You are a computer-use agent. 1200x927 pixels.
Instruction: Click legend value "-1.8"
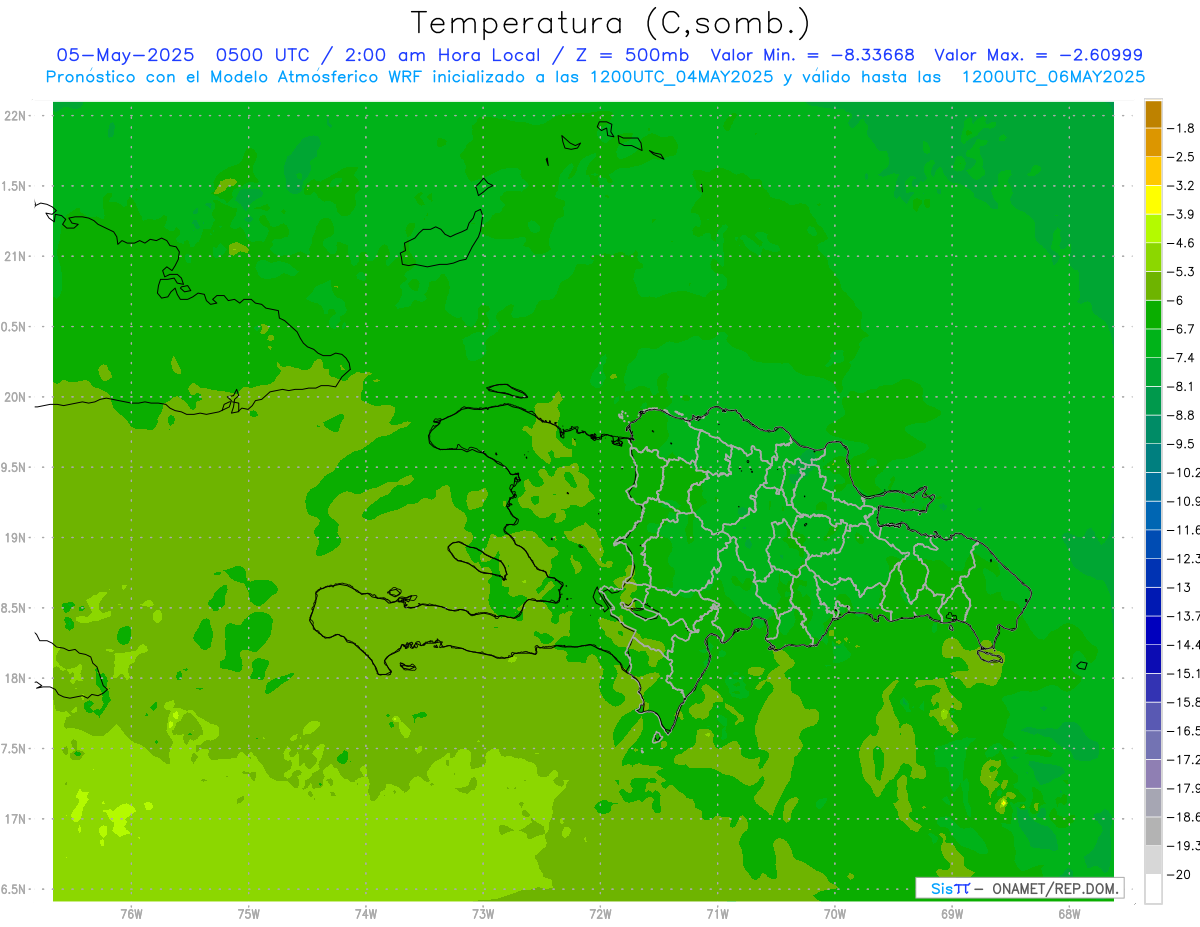coord(1180,128)
